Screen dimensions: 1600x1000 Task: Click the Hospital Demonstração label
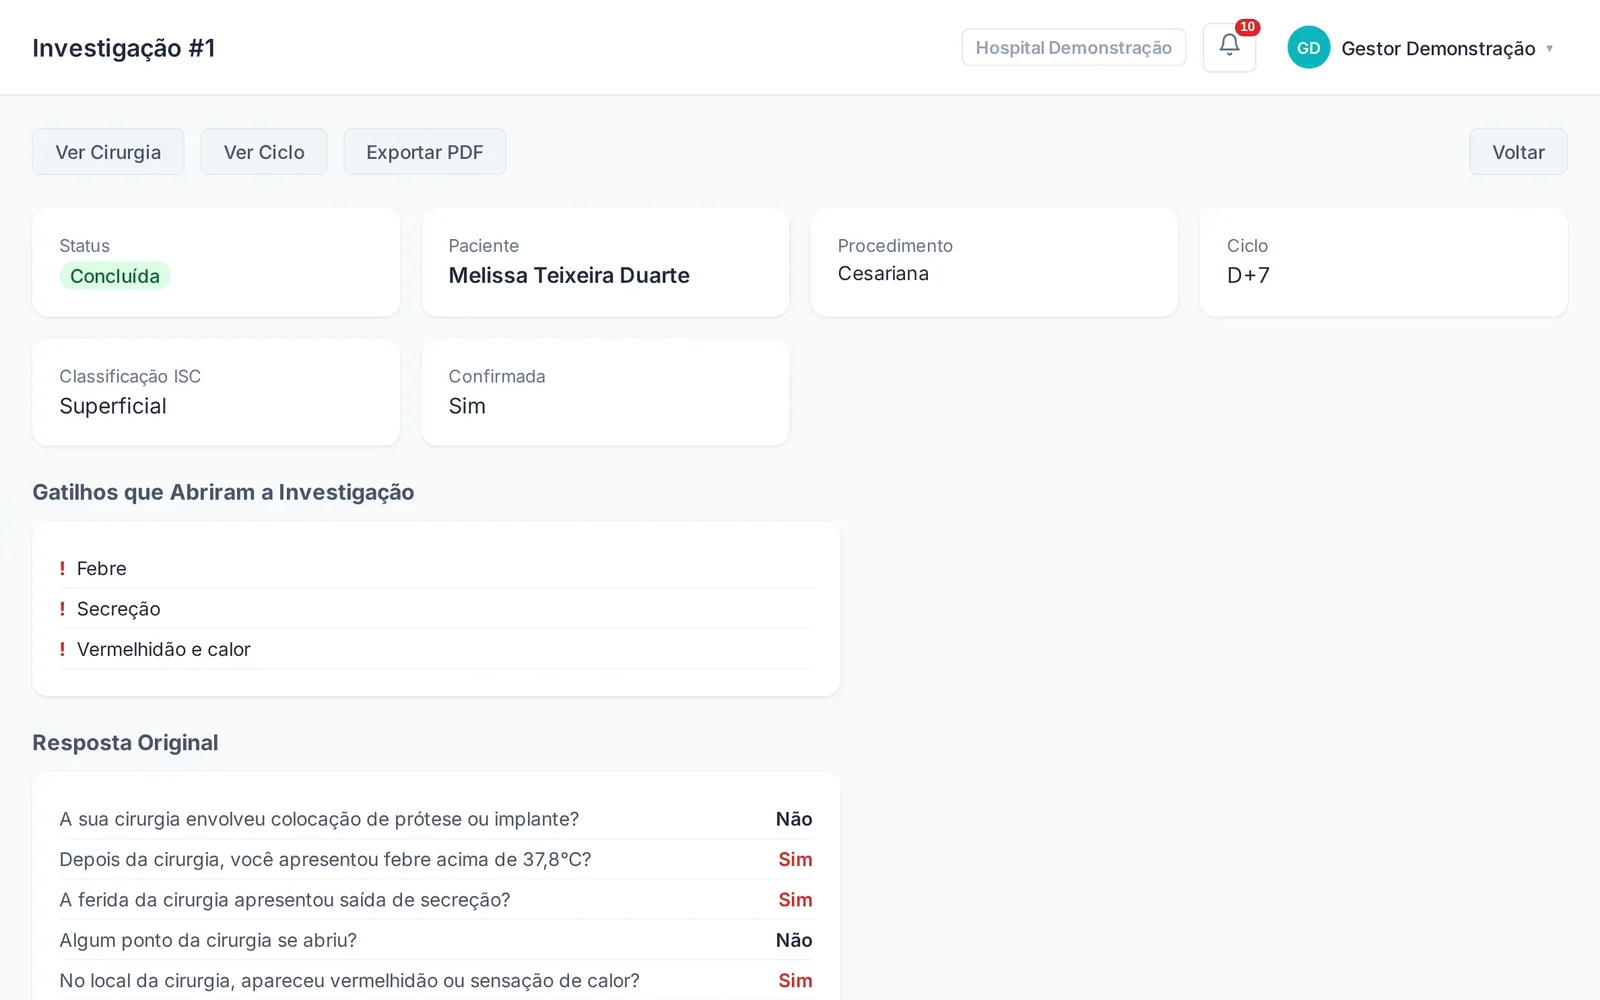pos(1074,47)
